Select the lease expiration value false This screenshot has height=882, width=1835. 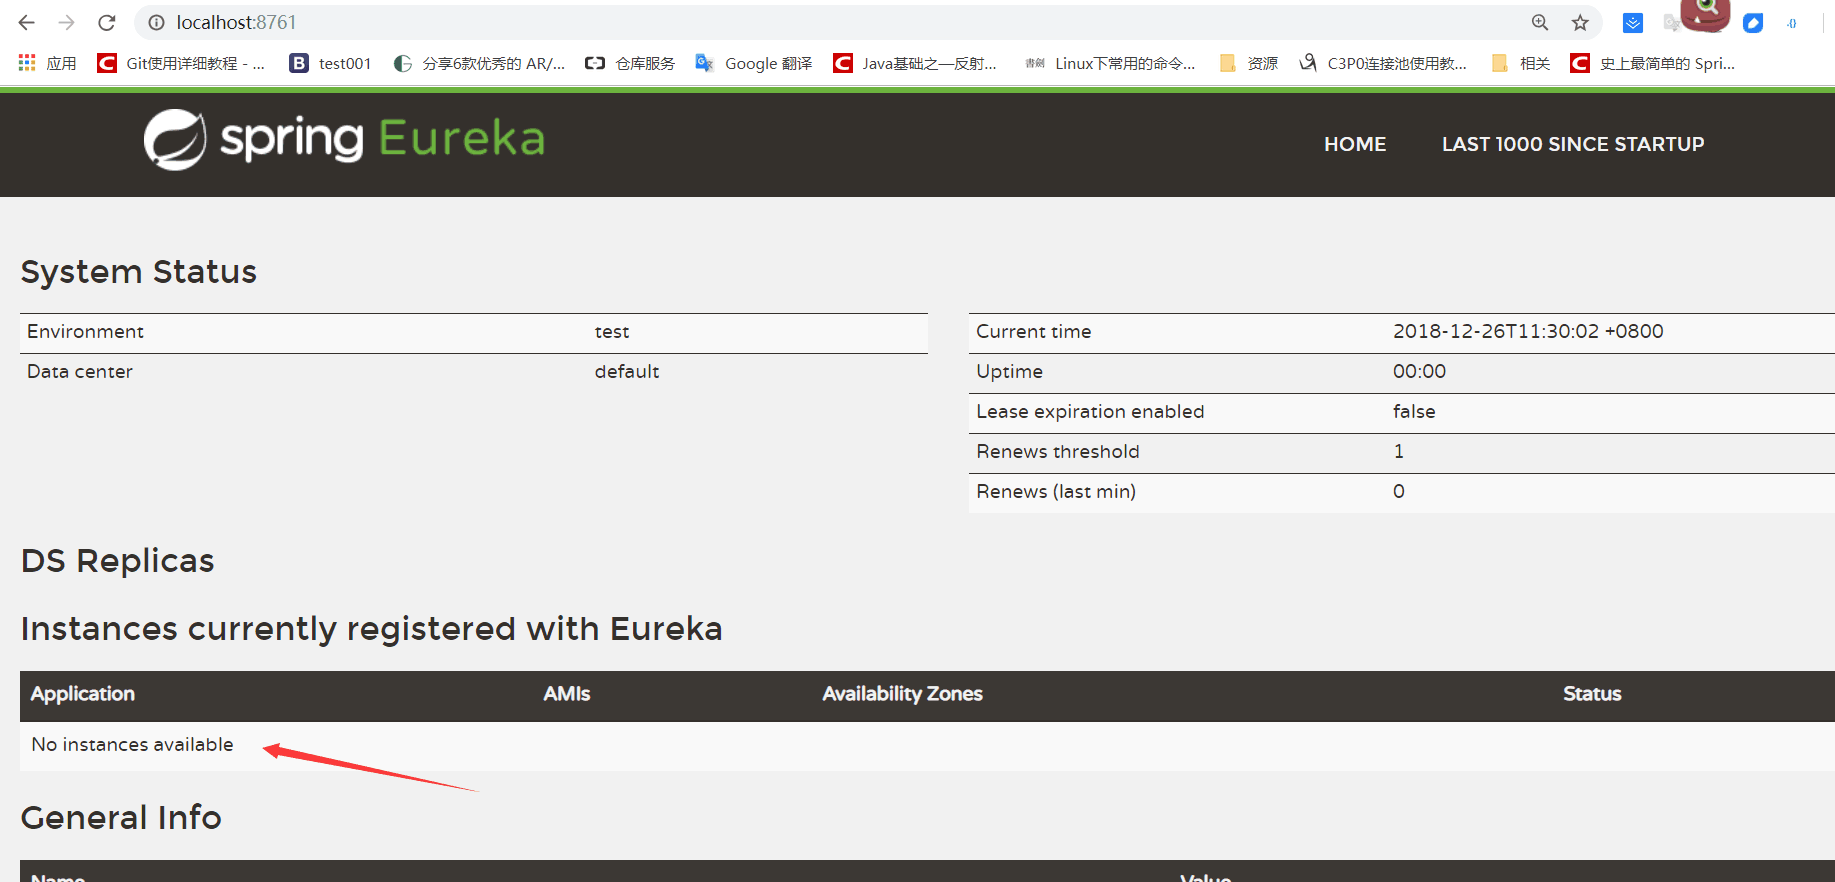point(1414,411)
